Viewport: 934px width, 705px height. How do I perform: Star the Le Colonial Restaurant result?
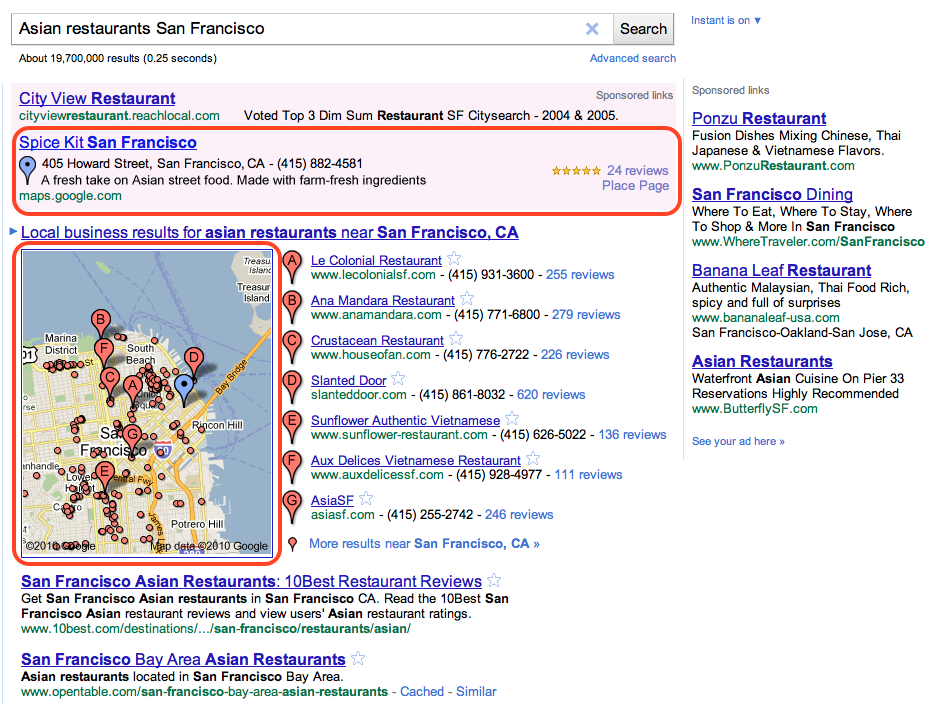coord(454,258)
